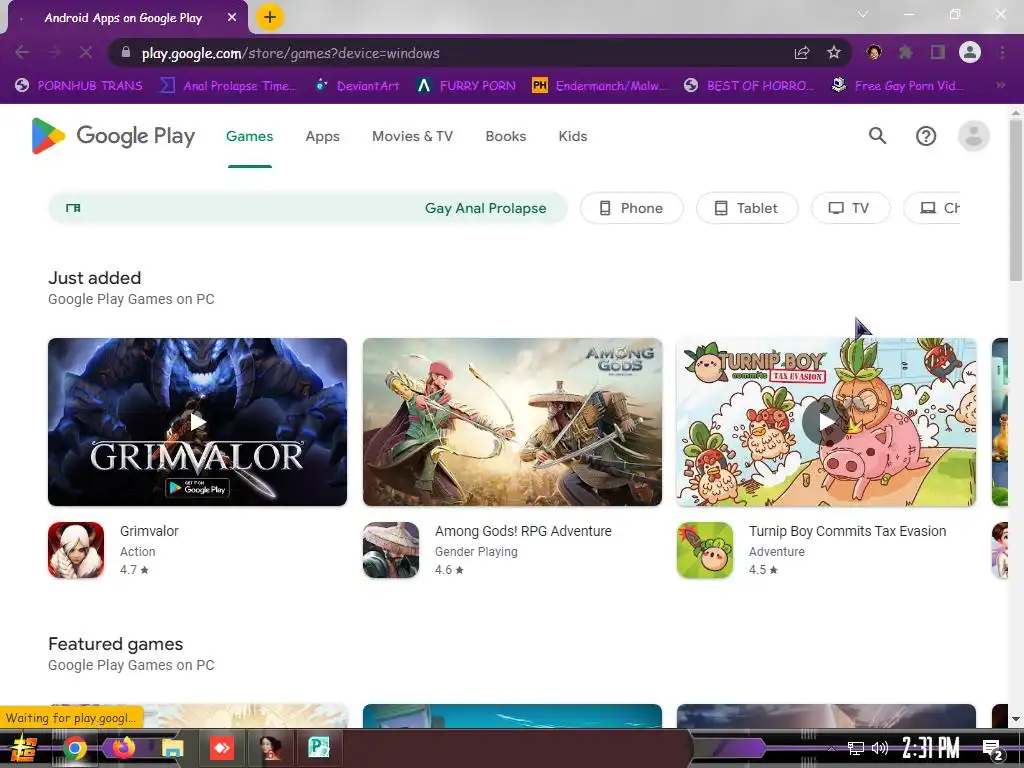
Task: Click the Among Gods app icon
Action: (x=391, y=550)
